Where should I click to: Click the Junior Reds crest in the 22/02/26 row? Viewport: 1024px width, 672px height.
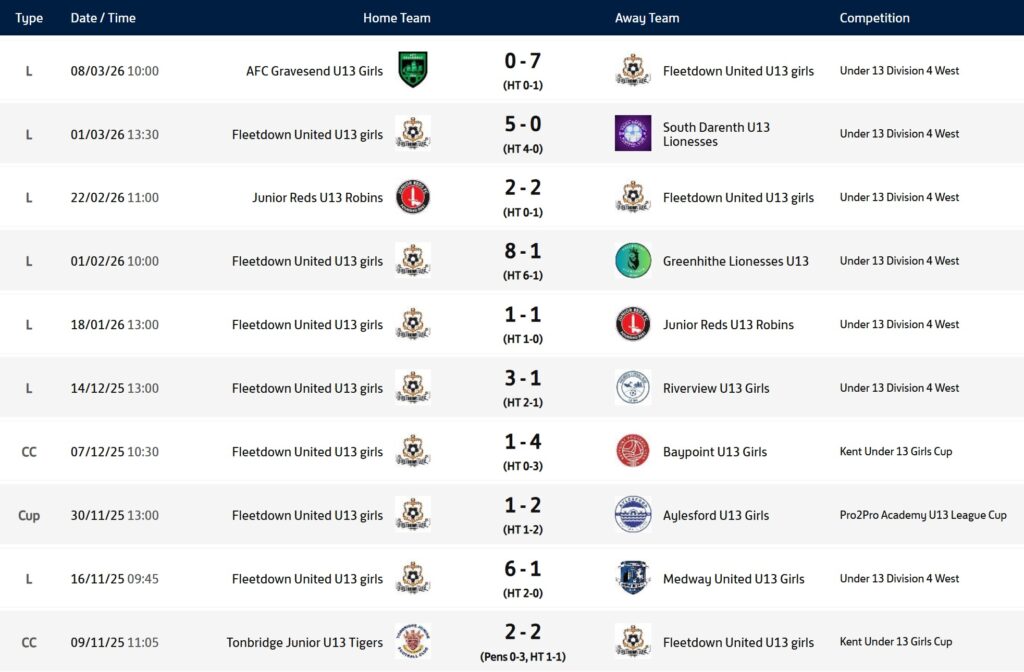pos(412,197)
